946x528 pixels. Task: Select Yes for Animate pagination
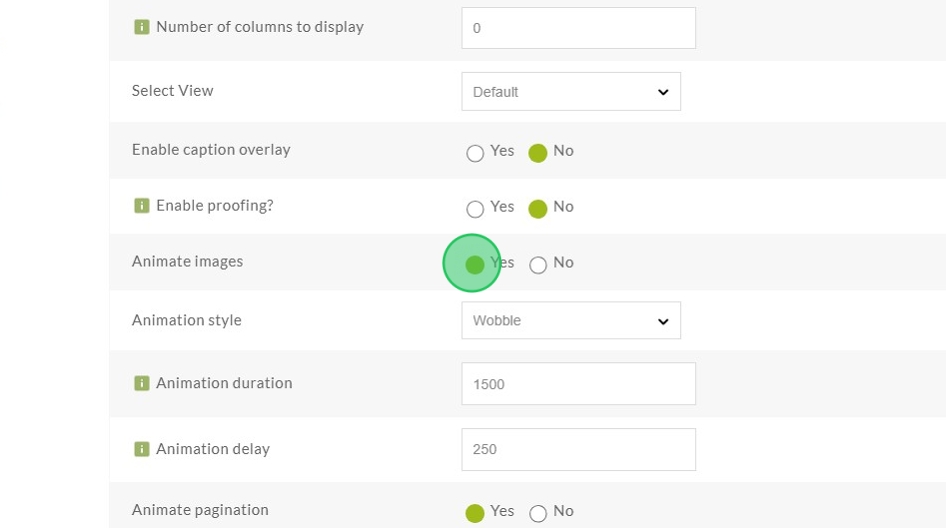point(475,513)
